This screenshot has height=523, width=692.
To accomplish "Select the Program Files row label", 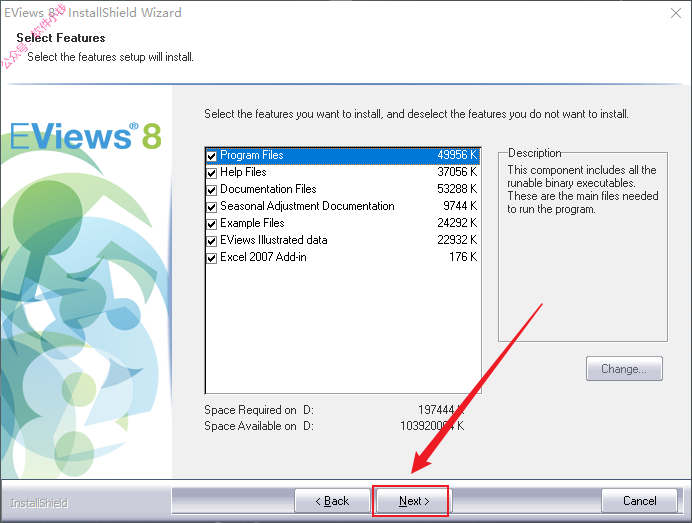I will tap(252, 155).
